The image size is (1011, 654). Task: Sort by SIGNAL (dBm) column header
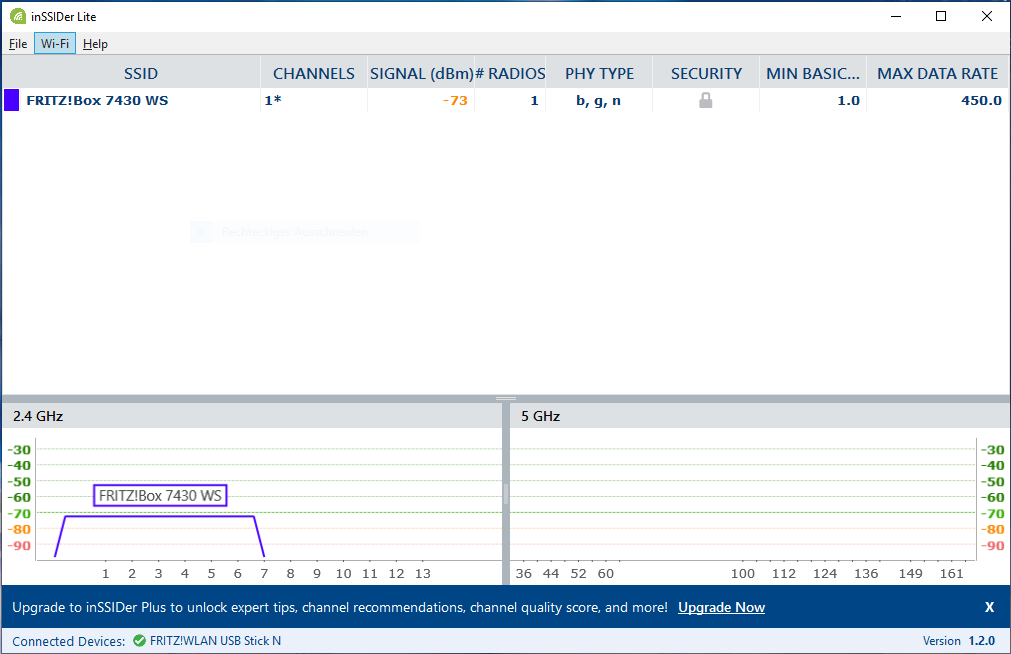tap(422, 74)
